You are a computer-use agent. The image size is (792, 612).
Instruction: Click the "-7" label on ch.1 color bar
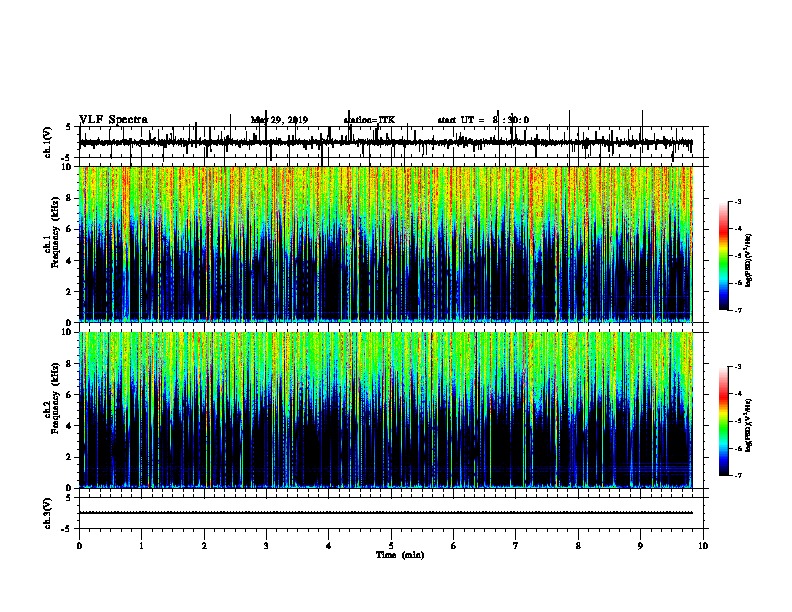(x=737, y=310)
